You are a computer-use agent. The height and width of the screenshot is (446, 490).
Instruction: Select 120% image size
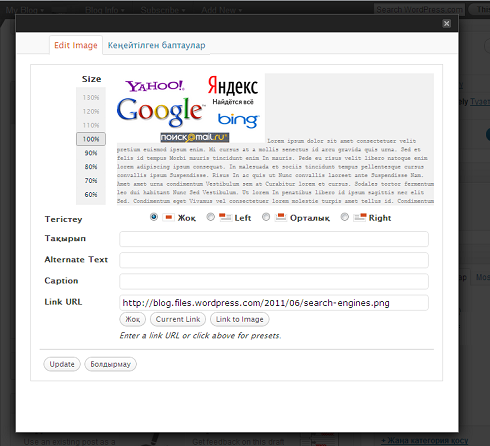coord(91,111)
